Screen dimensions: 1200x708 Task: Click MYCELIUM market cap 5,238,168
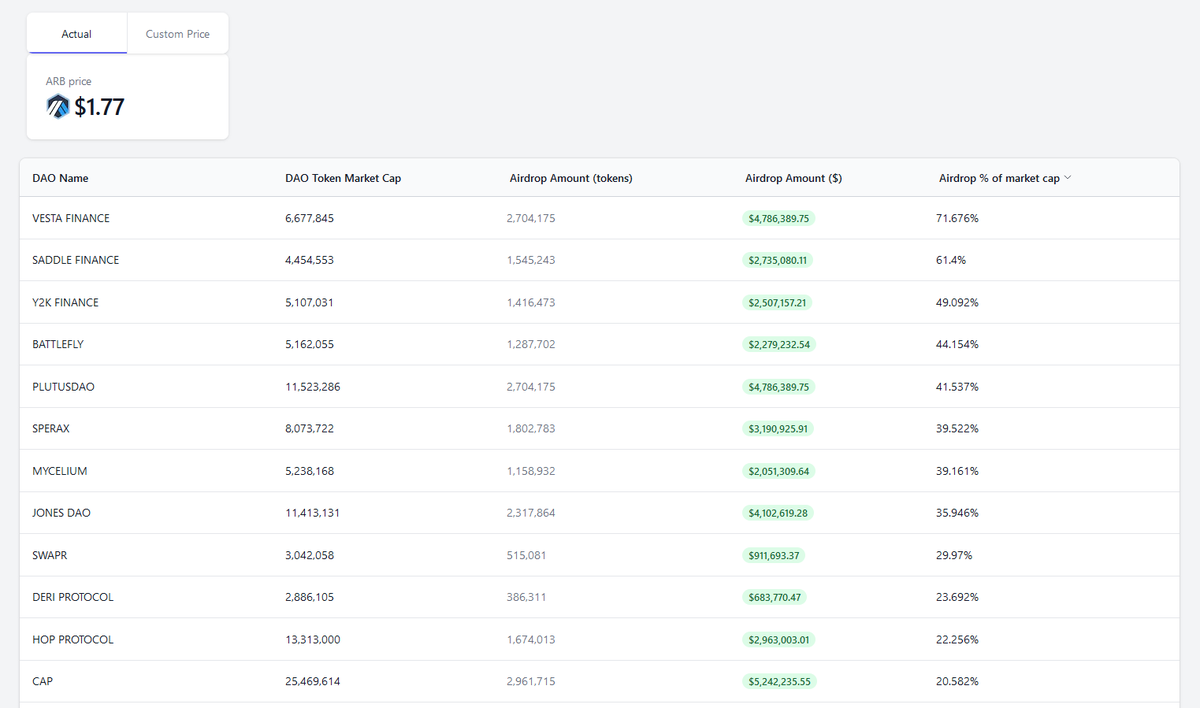[x=310, y=471]
